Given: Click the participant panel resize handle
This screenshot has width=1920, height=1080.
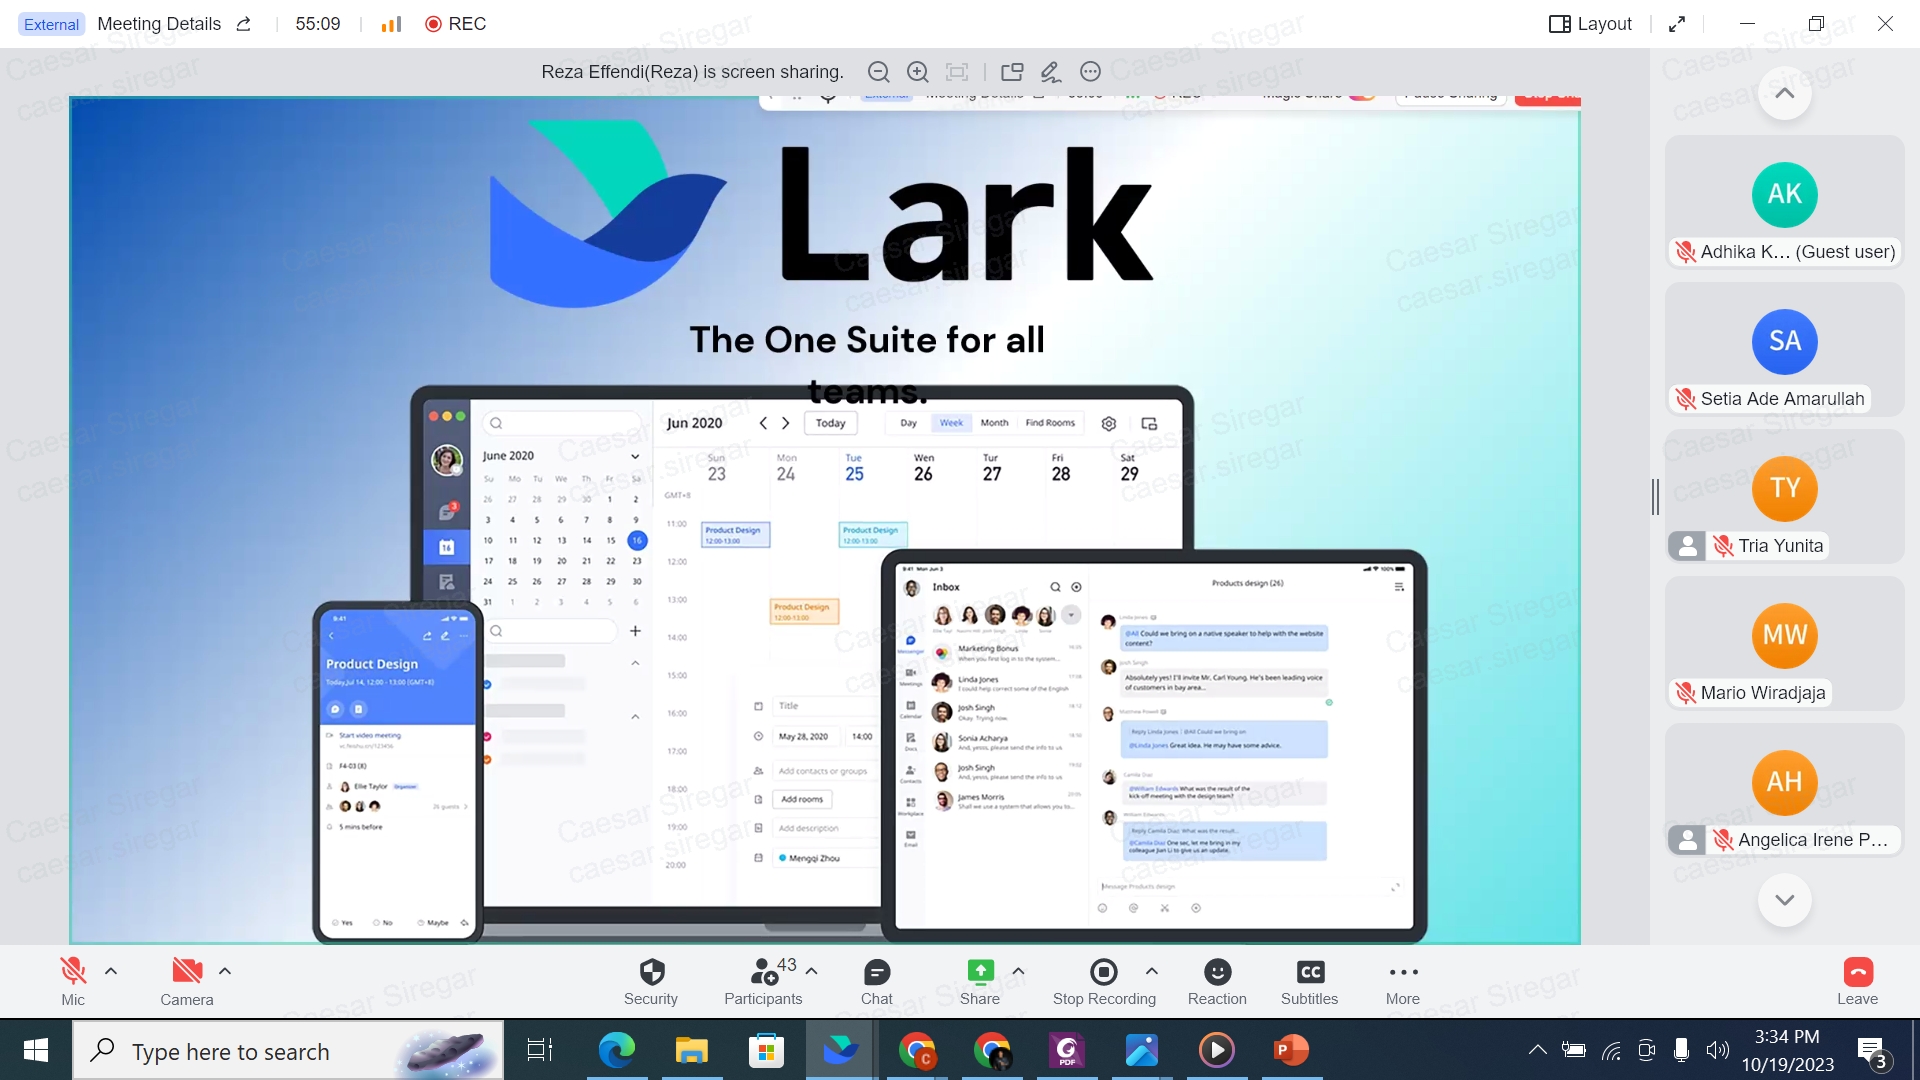Looking at the screenshot, I should [x=1656, y=497].
